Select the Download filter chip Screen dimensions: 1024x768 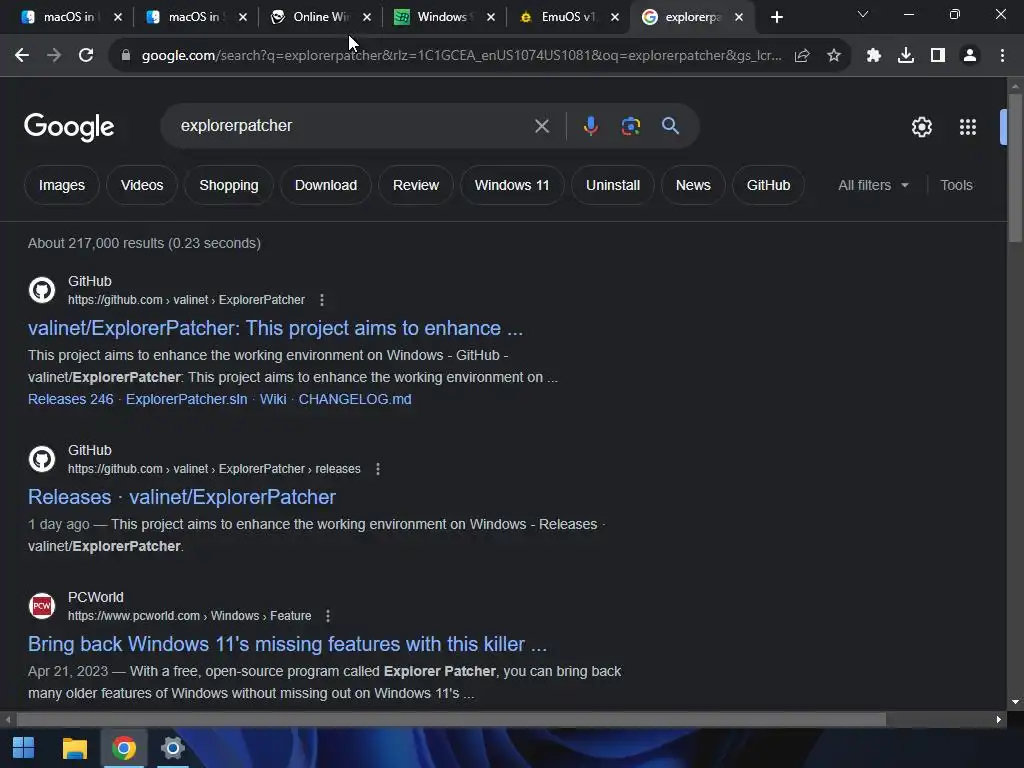tap(326, 185)
